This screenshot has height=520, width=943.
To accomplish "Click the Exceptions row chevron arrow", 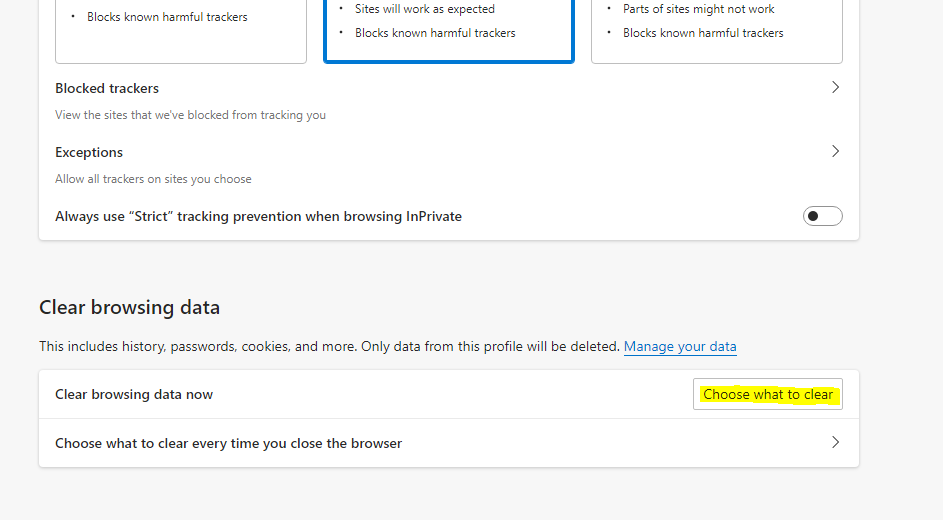I will tap(835, 151).
